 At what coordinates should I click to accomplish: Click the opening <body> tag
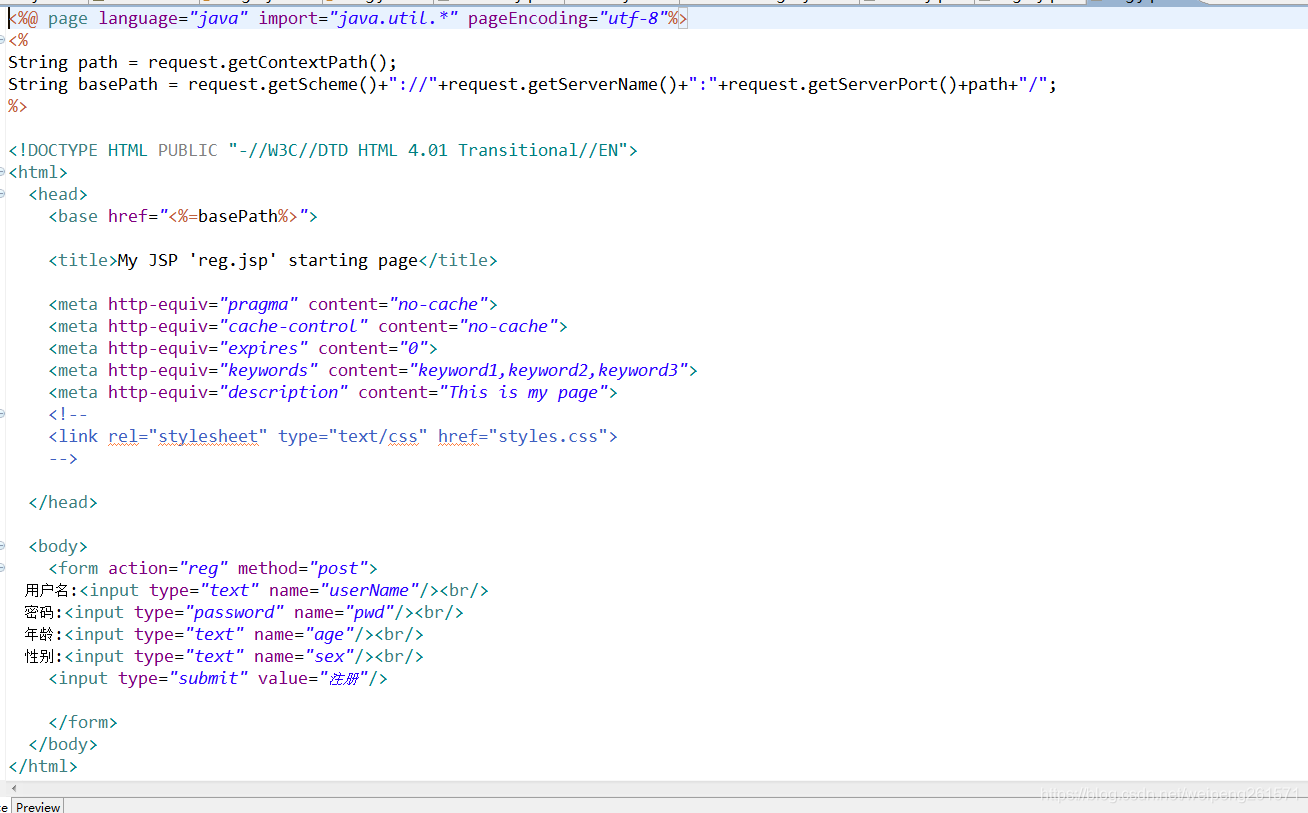58,546
